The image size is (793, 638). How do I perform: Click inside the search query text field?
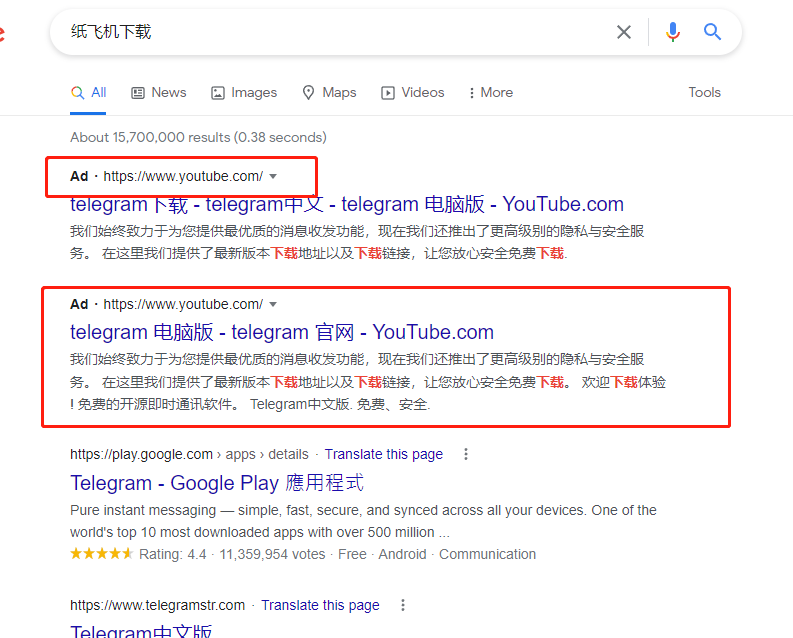(330, 32)
